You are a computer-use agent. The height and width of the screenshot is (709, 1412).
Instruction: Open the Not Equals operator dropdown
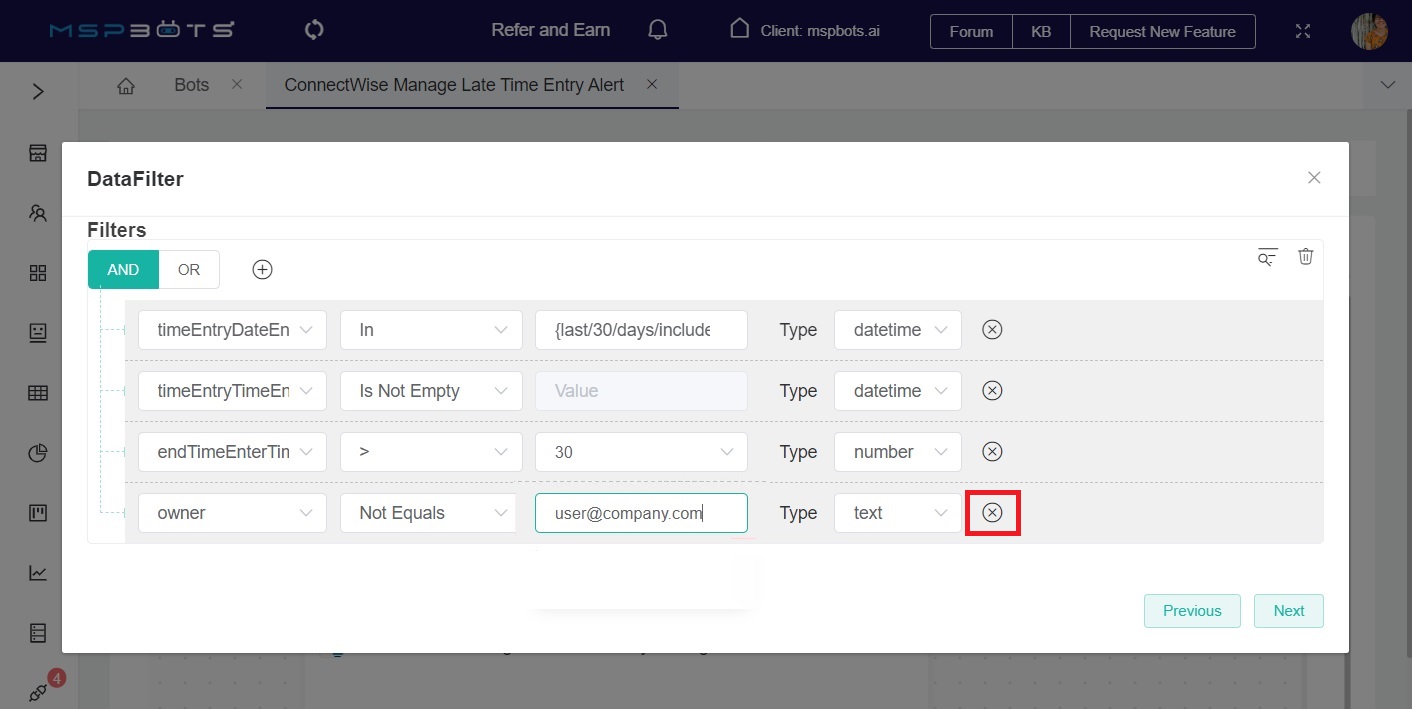(x=430, y=513)
